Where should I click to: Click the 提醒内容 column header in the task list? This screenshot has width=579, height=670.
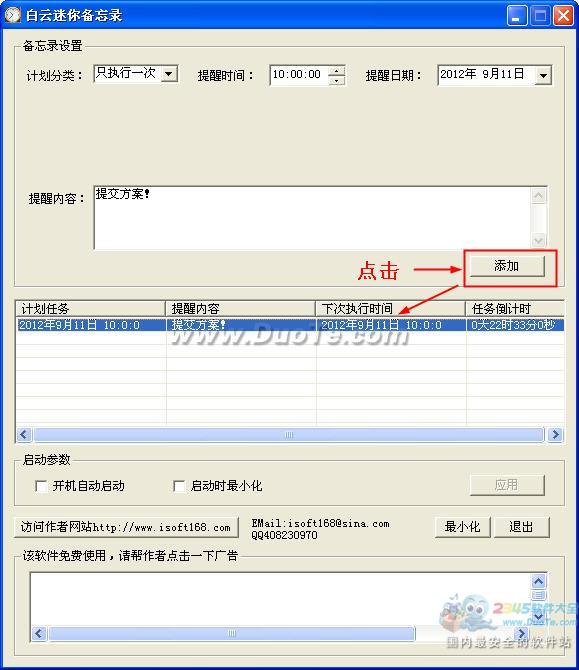coord(241,309)
